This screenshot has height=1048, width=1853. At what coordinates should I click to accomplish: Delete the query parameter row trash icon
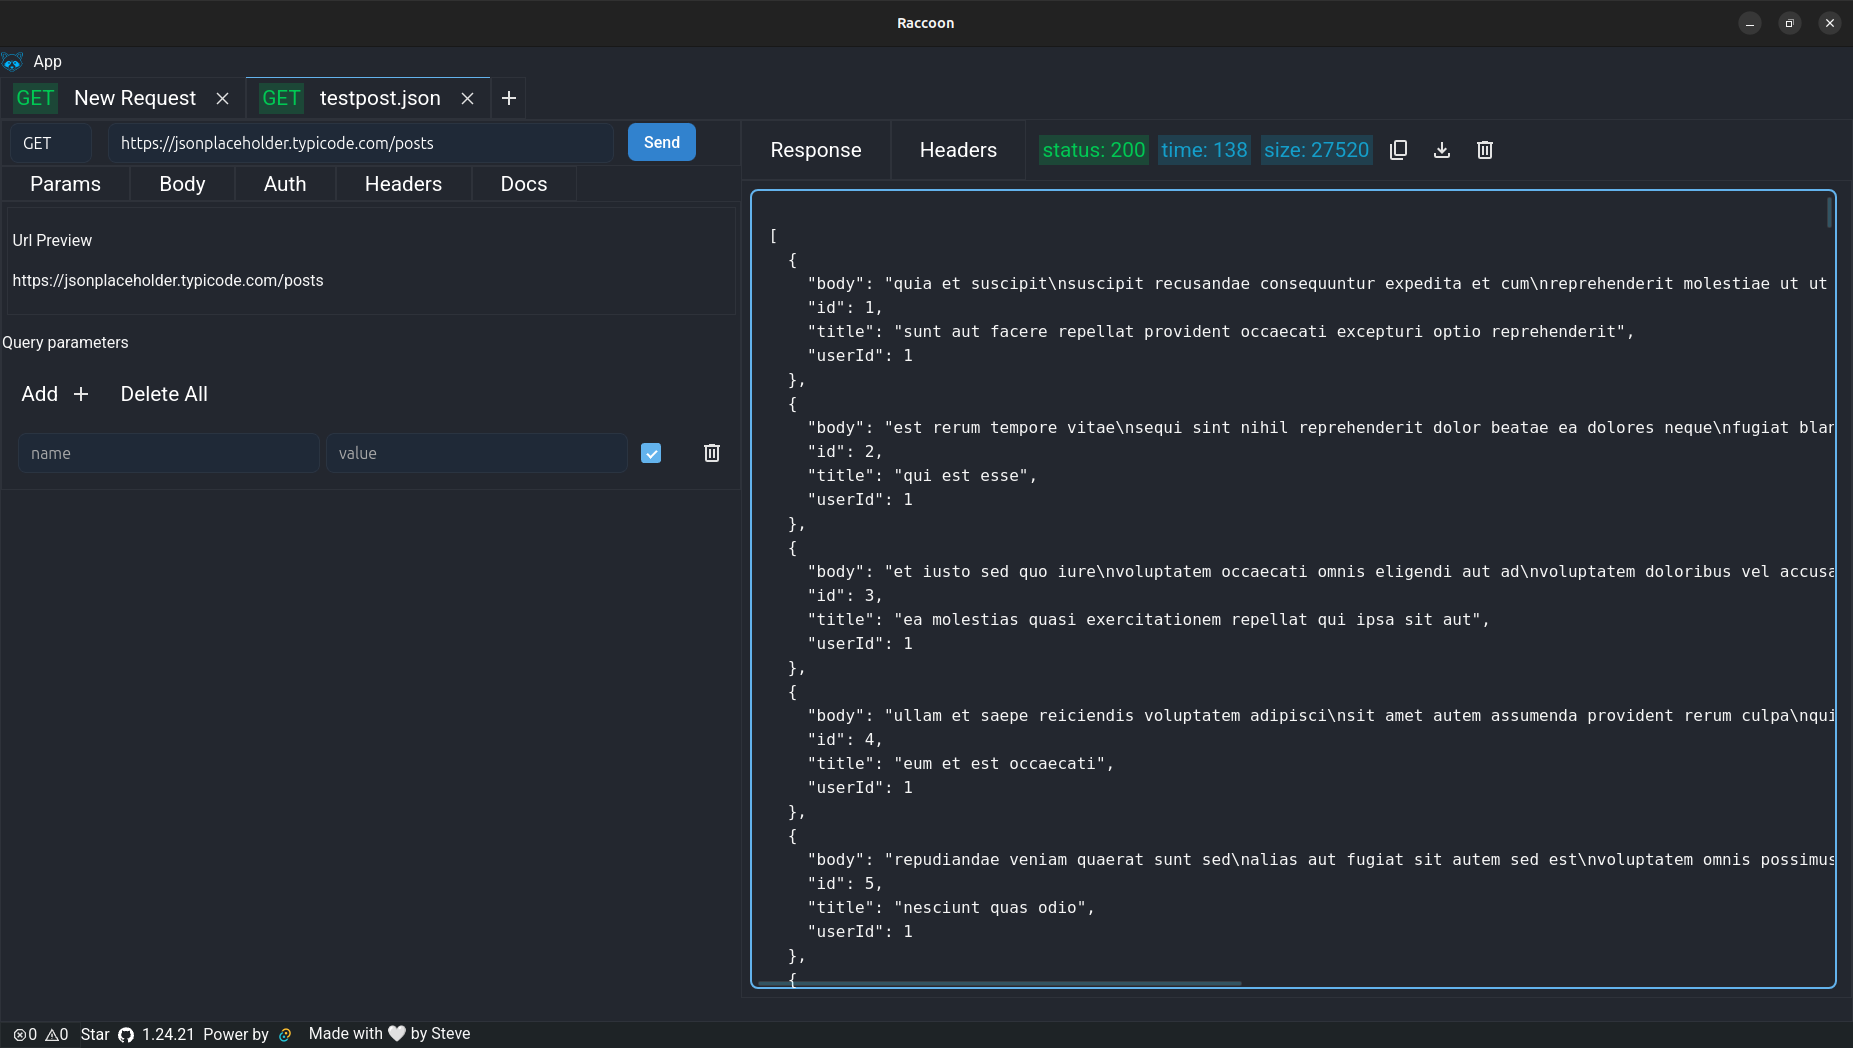[x=712, y=453]
